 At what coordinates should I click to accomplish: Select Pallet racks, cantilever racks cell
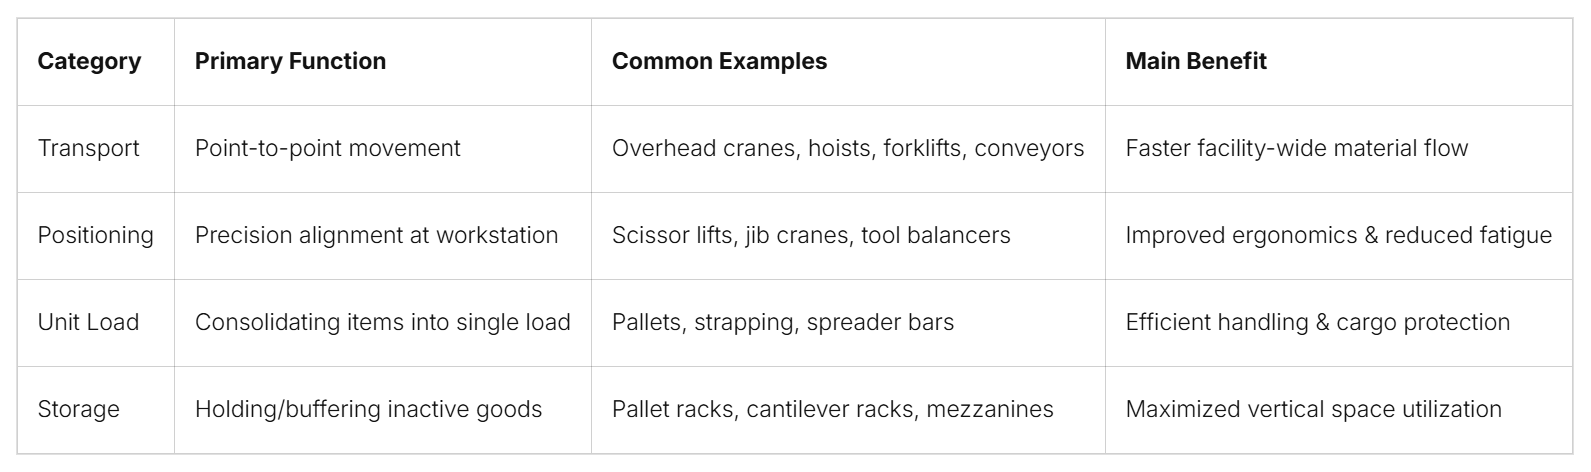coord(848,410)
